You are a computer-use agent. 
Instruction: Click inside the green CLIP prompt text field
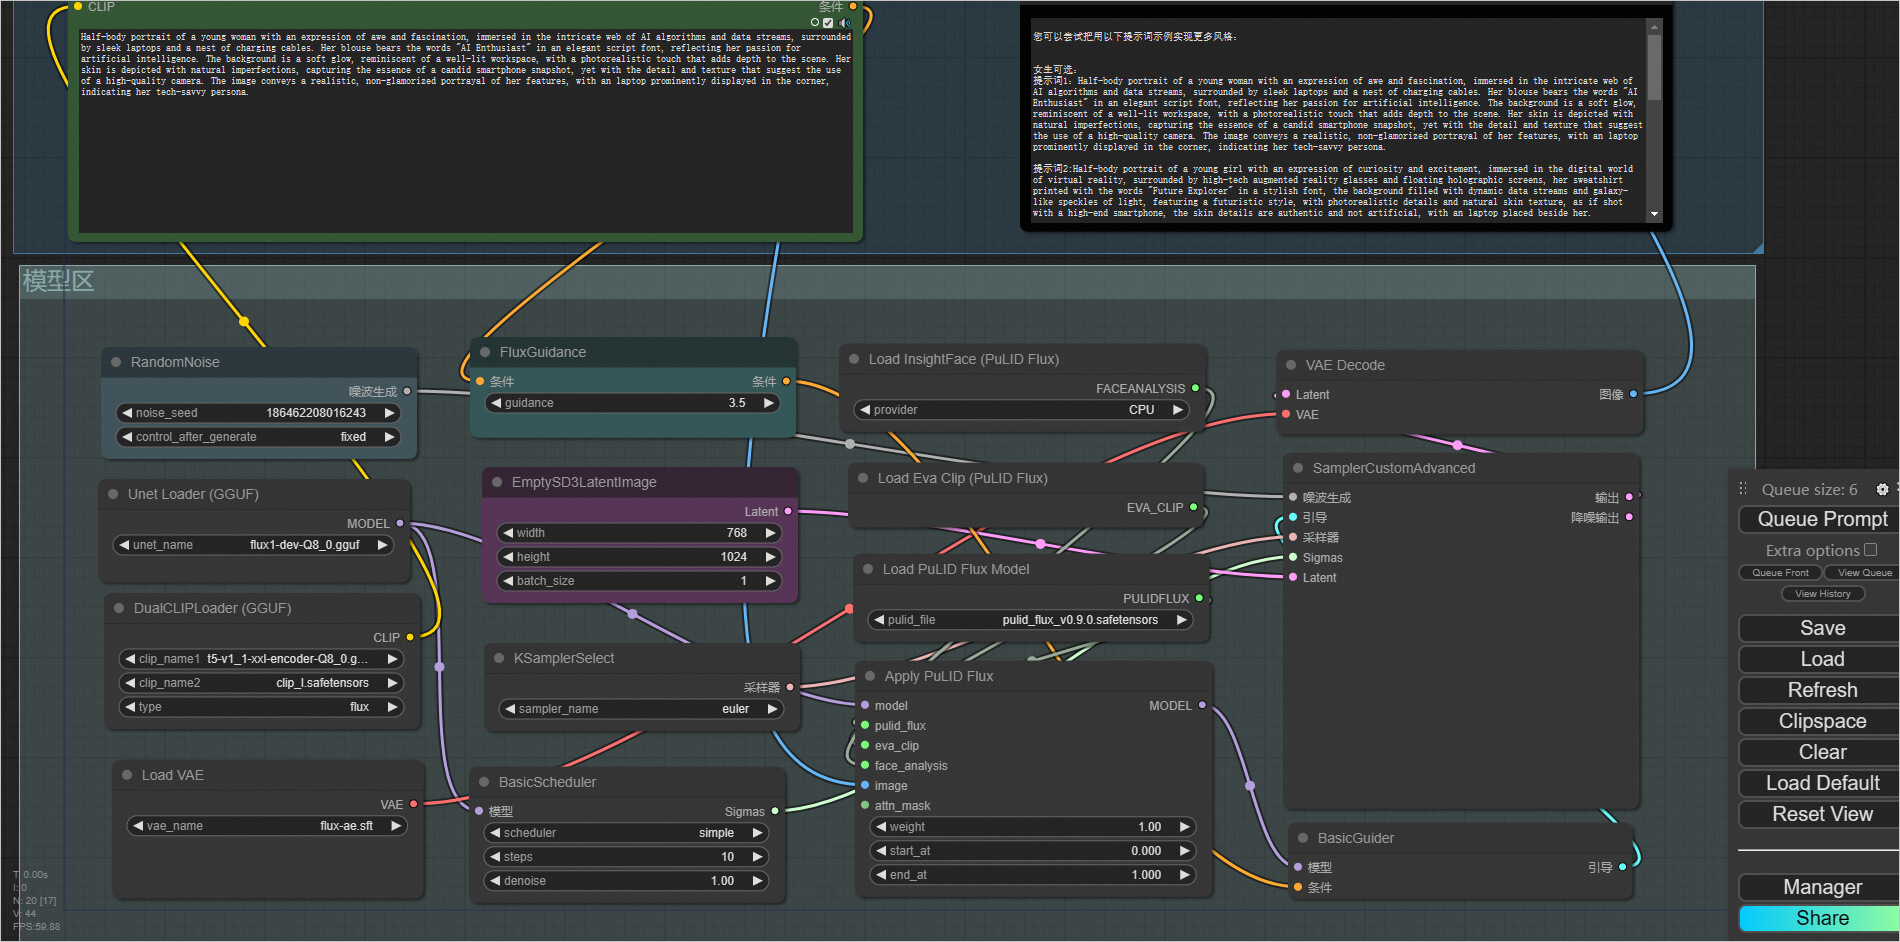coord(466,131)
